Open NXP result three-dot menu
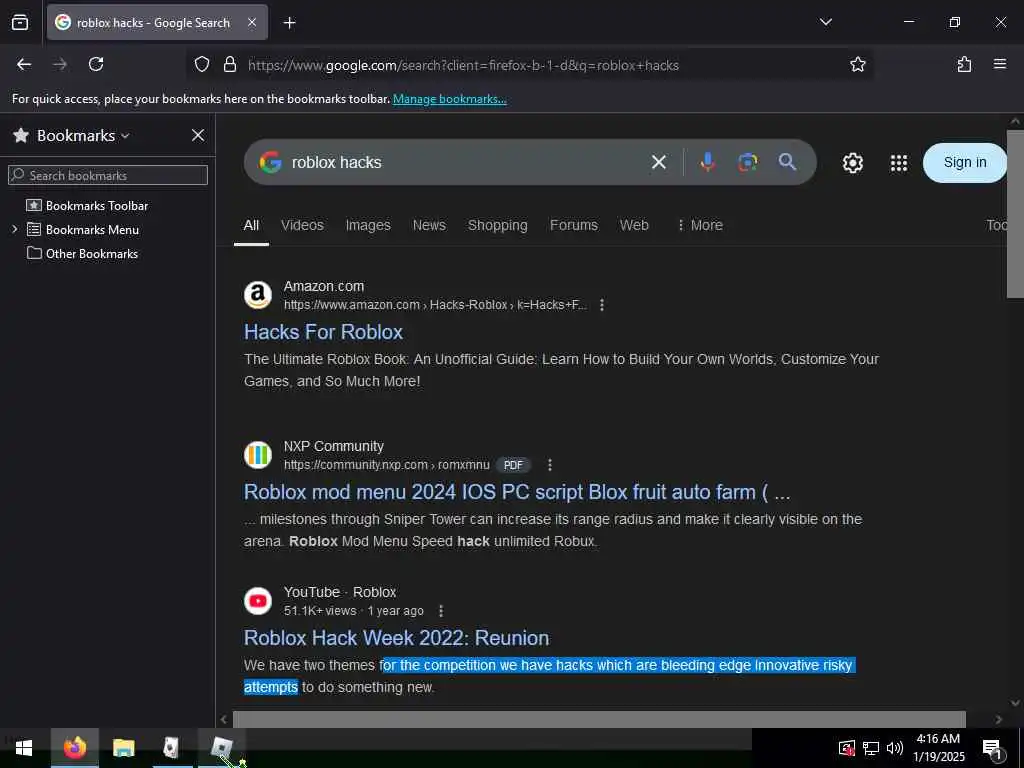Image resolution: width=1024 pixels, height=768 pixels. (549, 465)
